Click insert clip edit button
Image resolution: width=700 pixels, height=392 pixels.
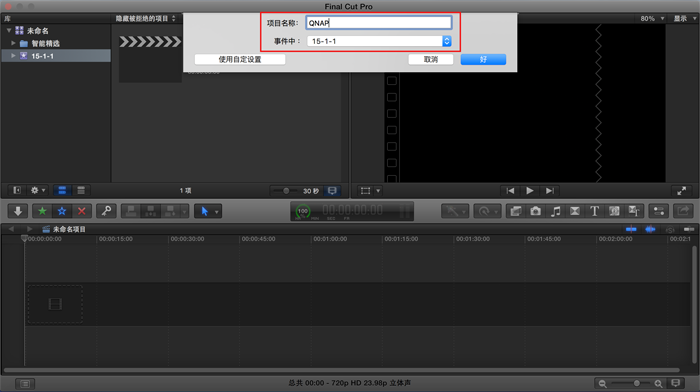click(150, 211)
